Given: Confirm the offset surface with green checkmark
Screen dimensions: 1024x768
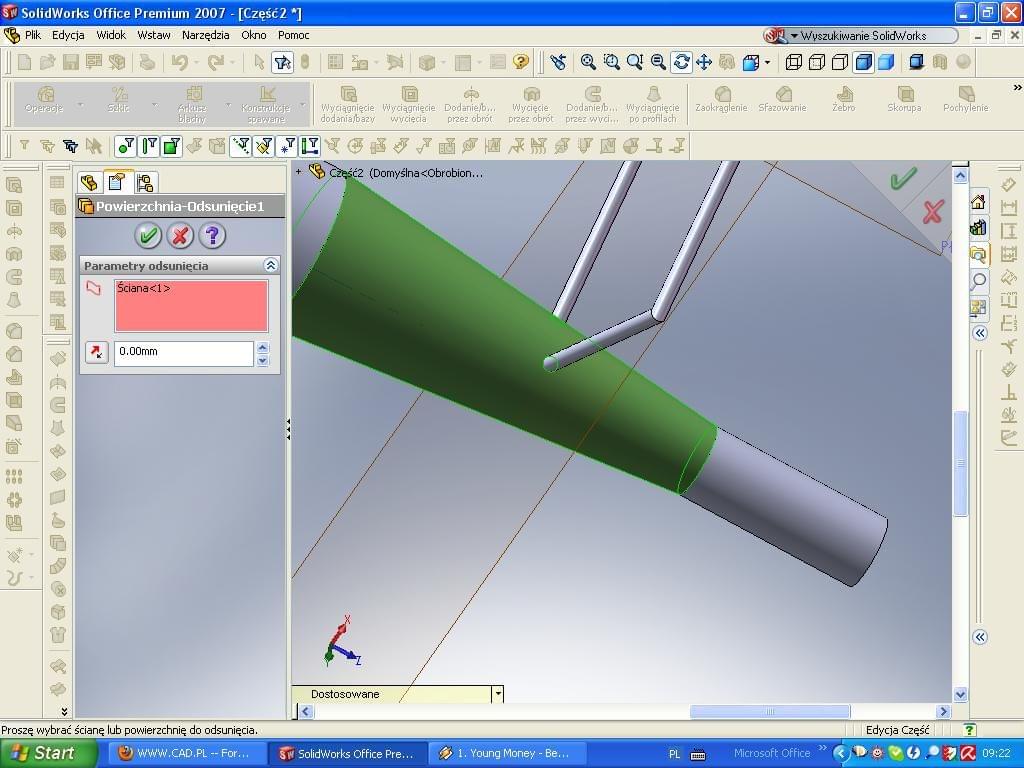Looking at the screenshot, I should 148,236.
